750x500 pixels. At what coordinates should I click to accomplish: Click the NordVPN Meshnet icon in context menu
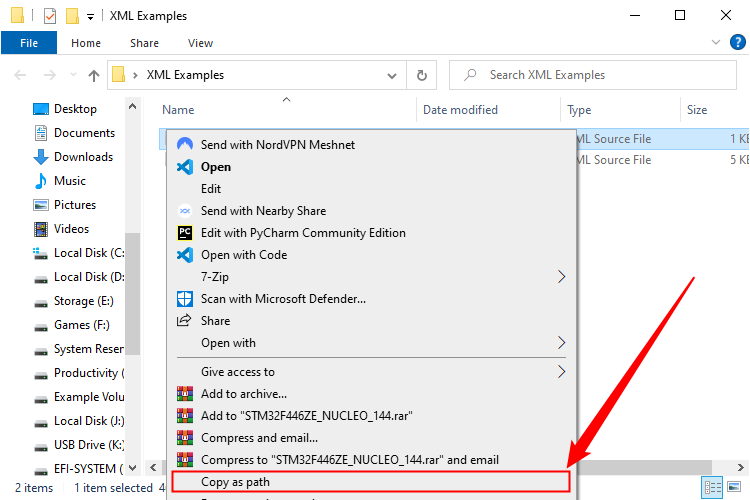click(x=184, y=145)
